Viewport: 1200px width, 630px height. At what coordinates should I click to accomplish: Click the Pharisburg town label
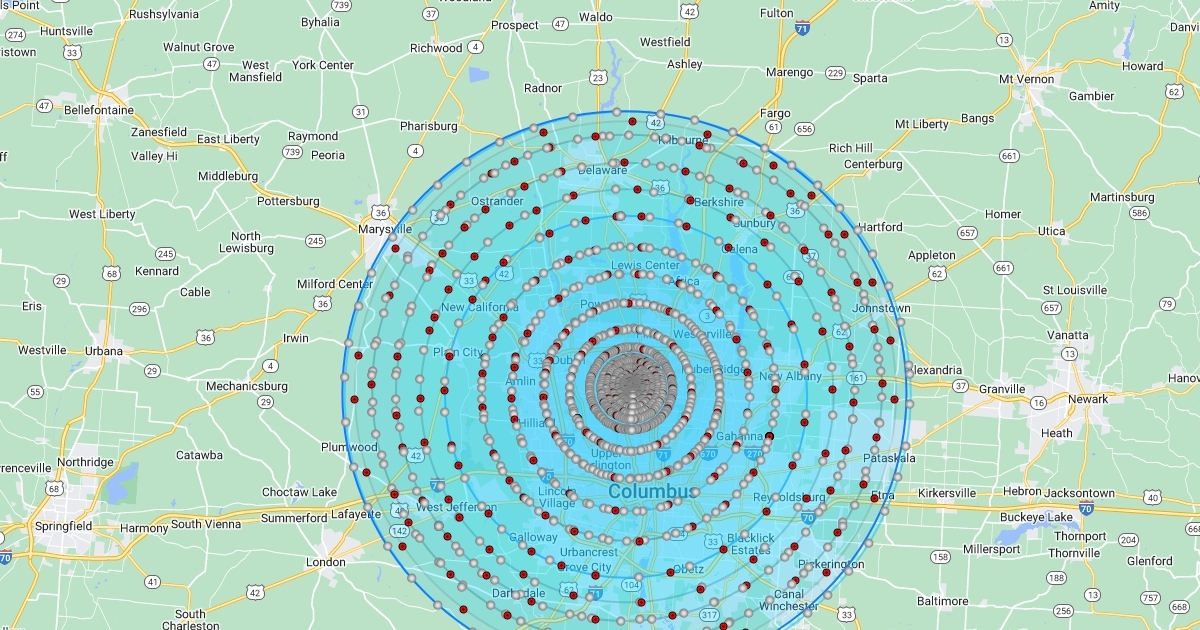[428, 126]
